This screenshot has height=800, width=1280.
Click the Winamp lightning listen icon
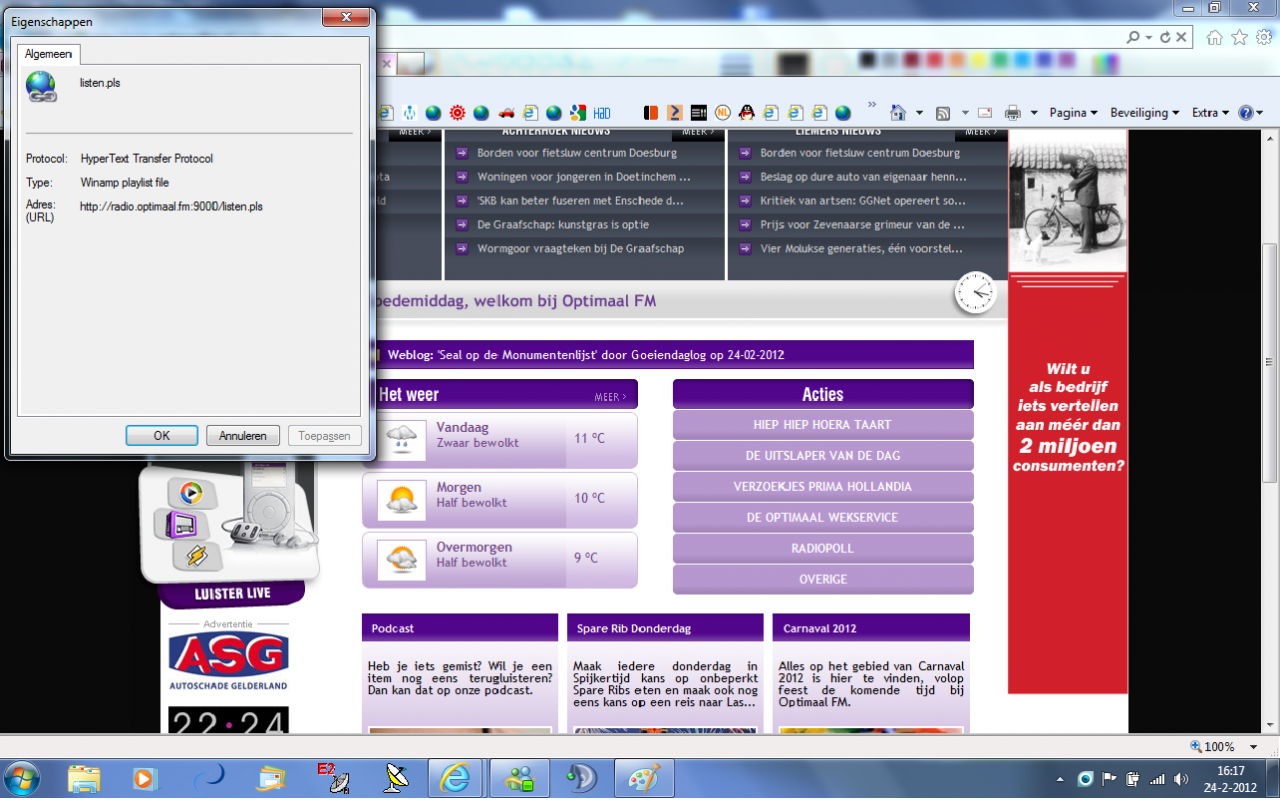coord(197,556)
